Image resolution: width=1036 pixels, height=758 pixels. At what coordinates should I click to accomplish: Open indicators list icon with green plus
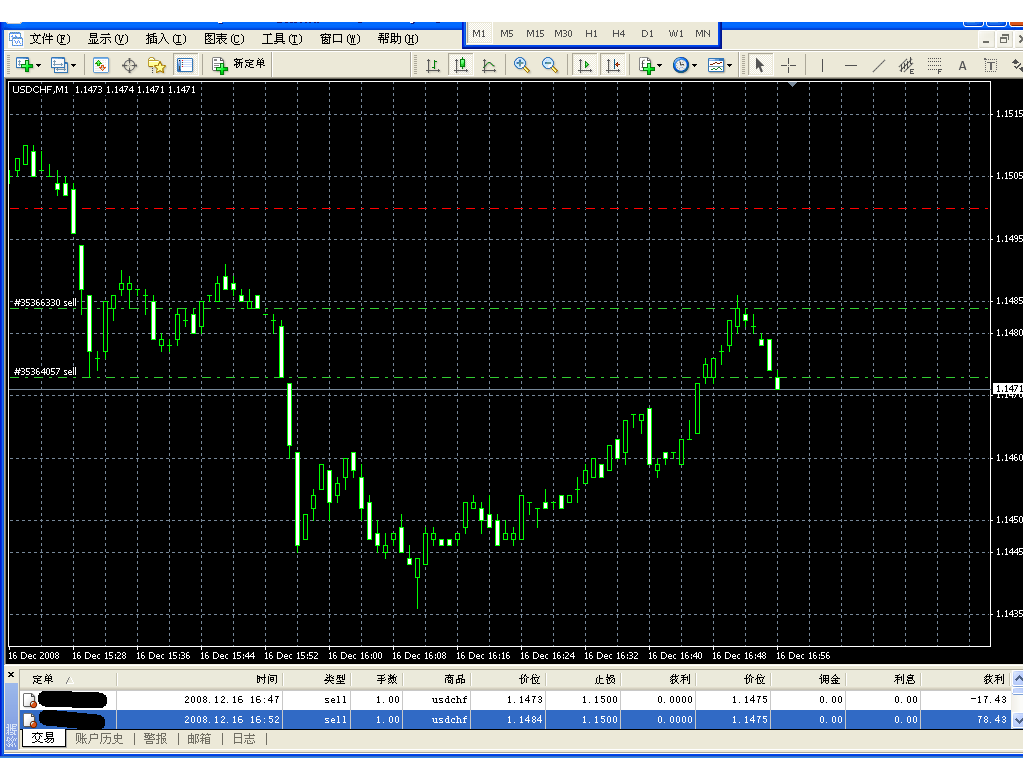[647, 65]
